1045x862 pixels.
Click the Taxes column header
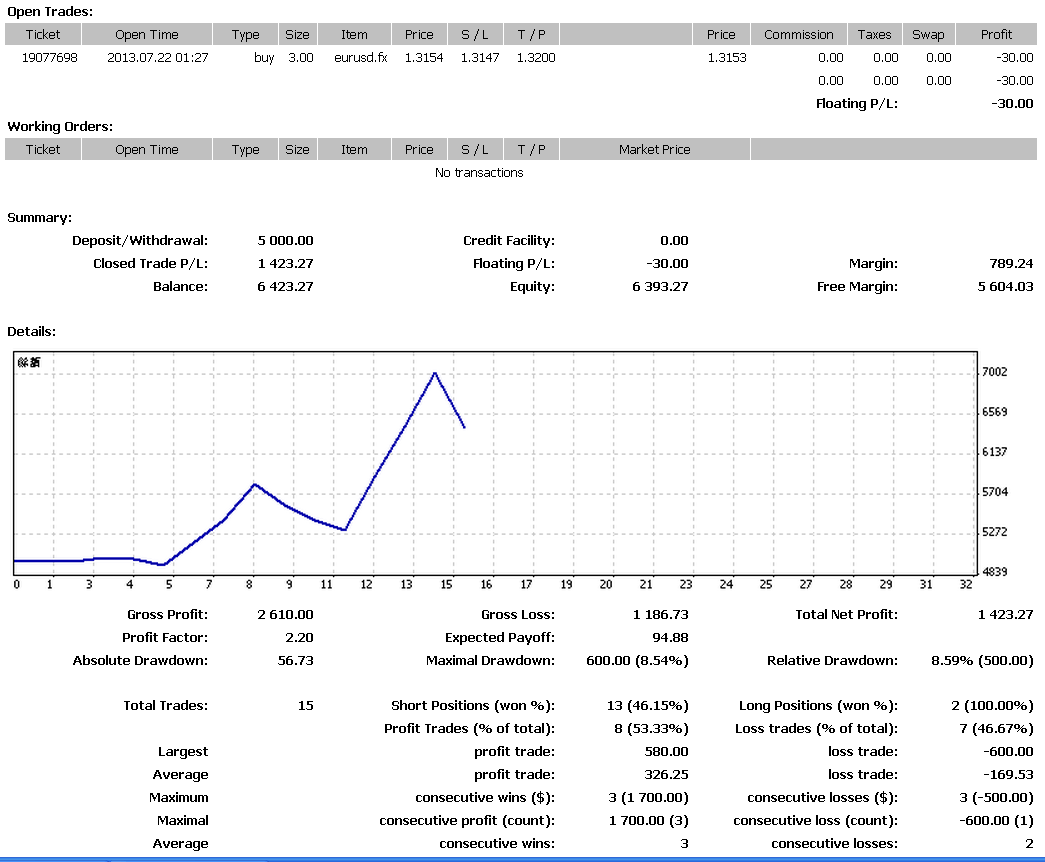(874, 35)
